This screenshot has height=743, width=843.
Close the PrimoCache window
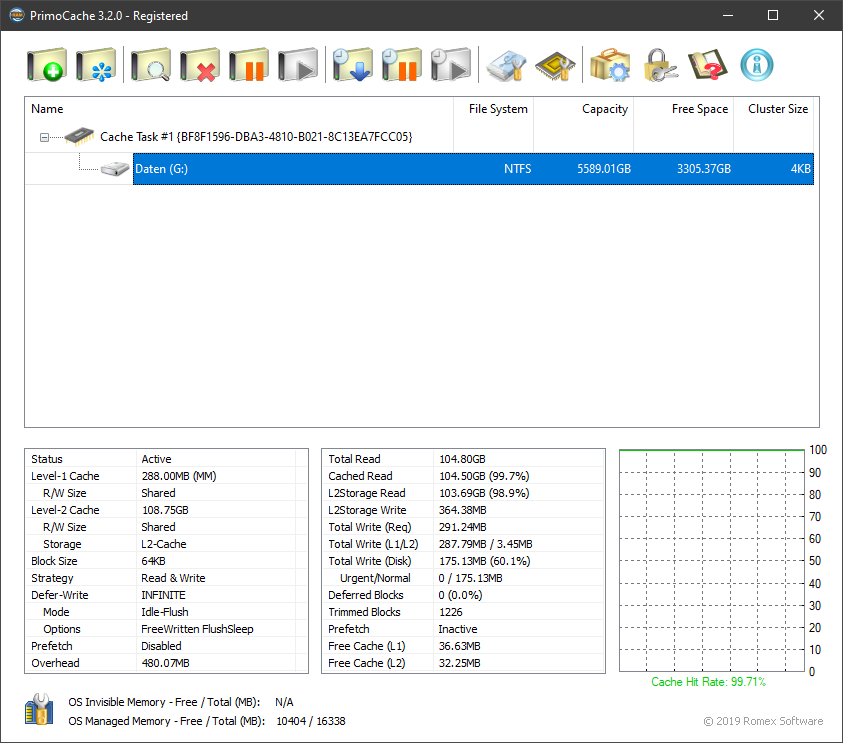point(819,15)
